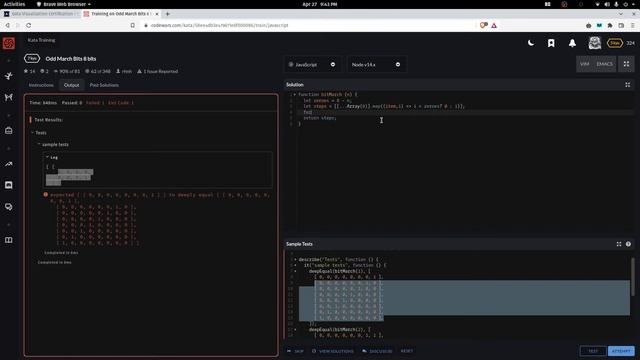Open notifications bell
Screen dimensions: 640x360
(x=572, y=43)
